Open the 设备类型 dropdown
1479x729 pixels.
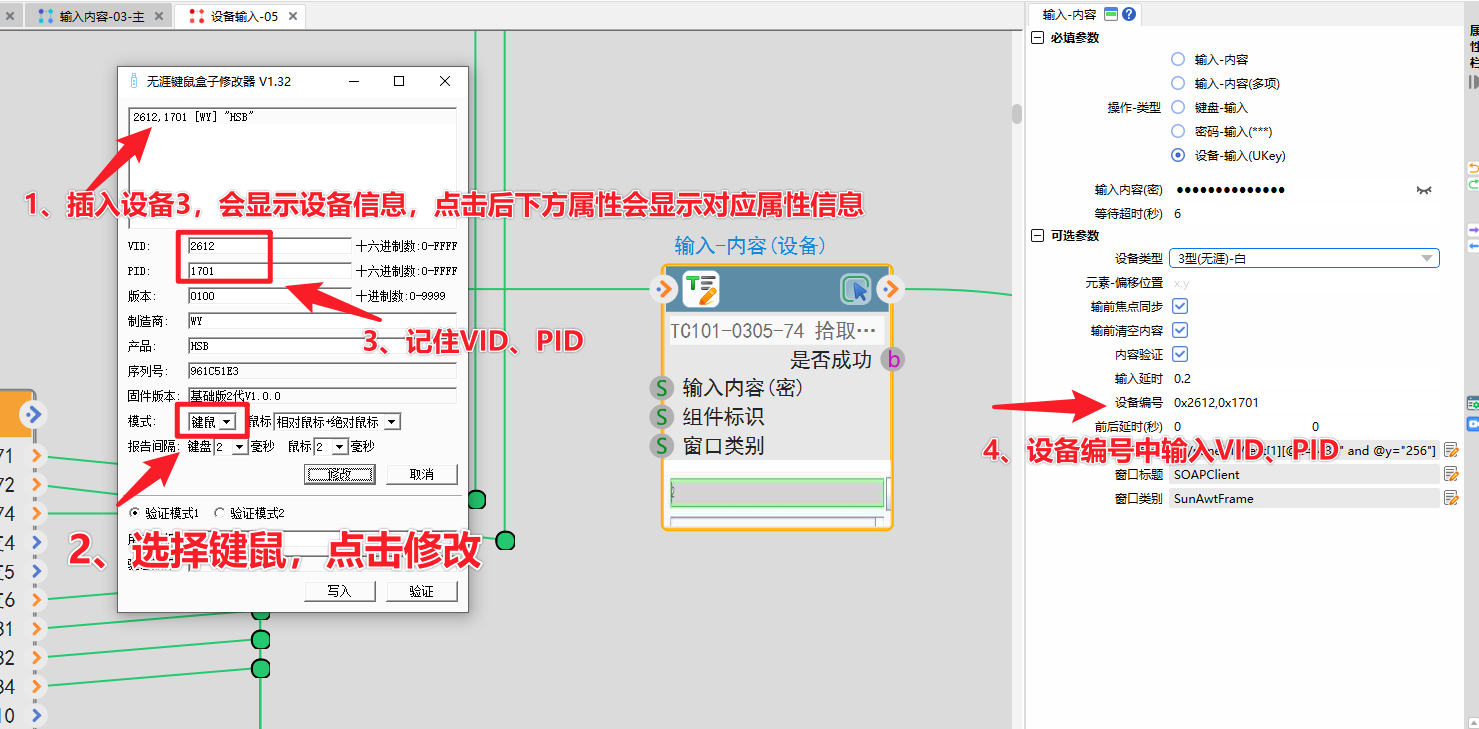(1304, 259)
